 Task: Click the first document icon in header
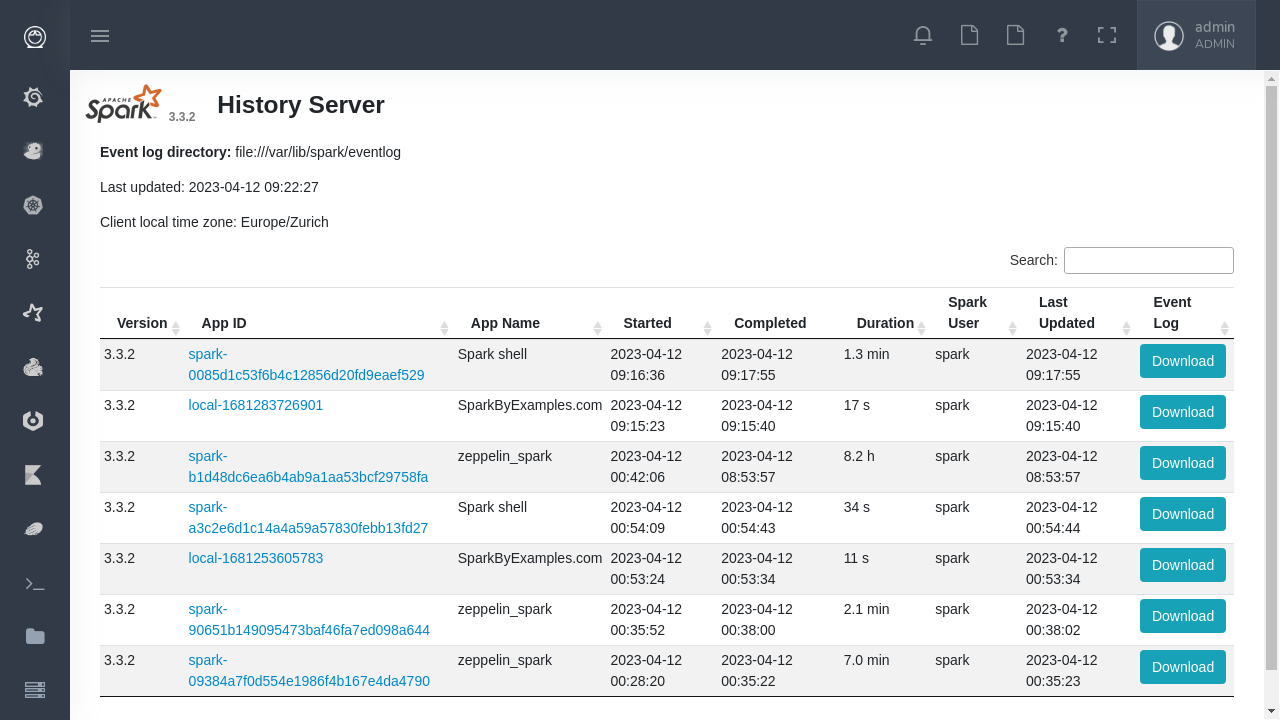[969, 36]
